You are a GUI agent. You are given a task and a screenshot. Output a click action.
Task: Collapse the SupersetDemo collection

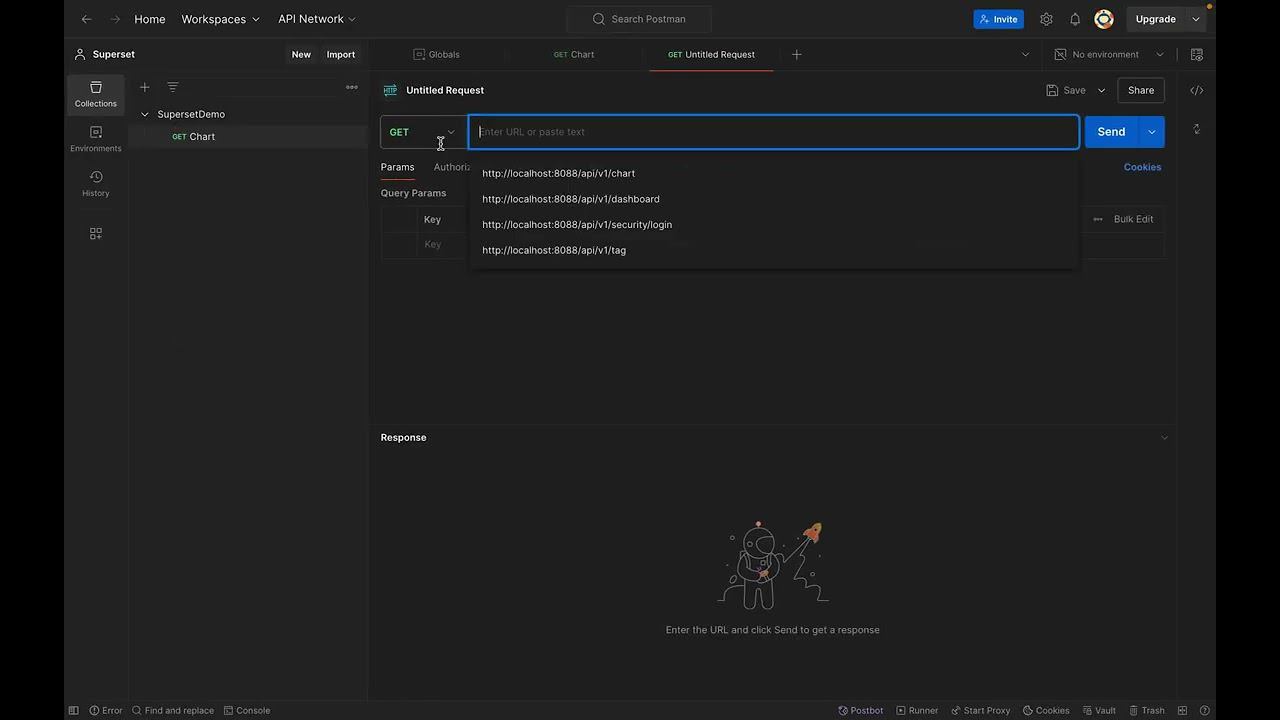[145, 114]
